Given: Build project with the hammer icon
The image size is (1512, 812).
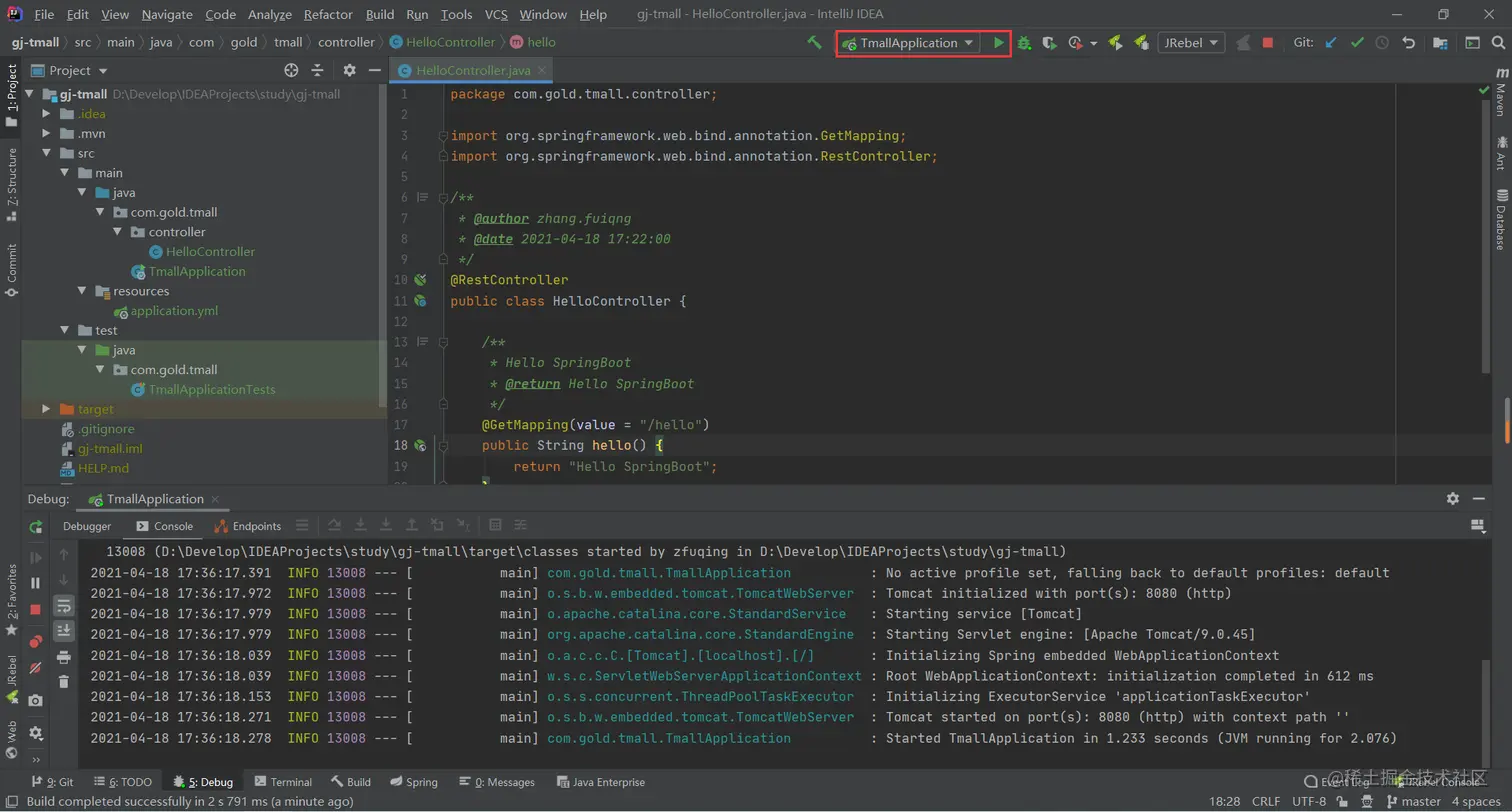Looking at the screenshot, I should point(815,43).
